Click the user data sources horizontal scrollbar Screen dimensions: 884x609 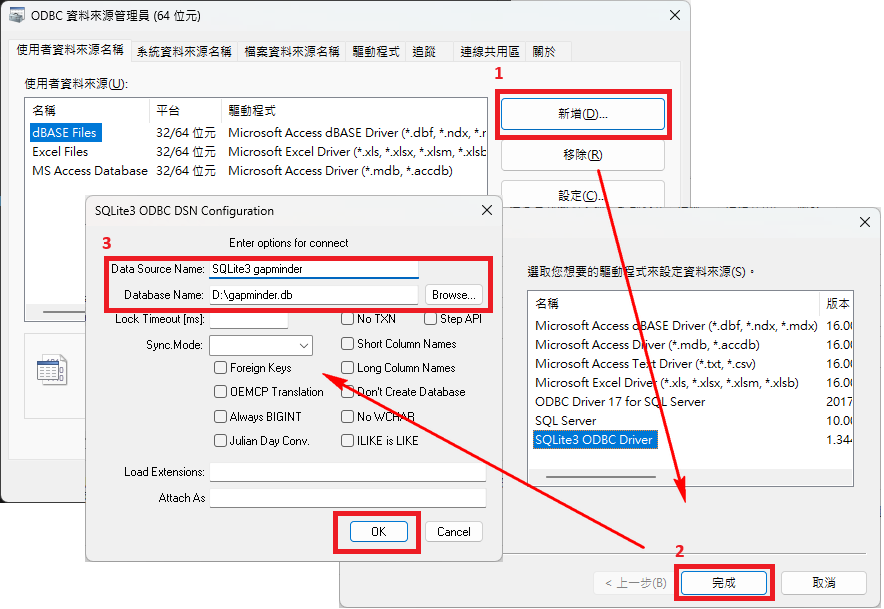pyautogui.click(x=64, y=312)
